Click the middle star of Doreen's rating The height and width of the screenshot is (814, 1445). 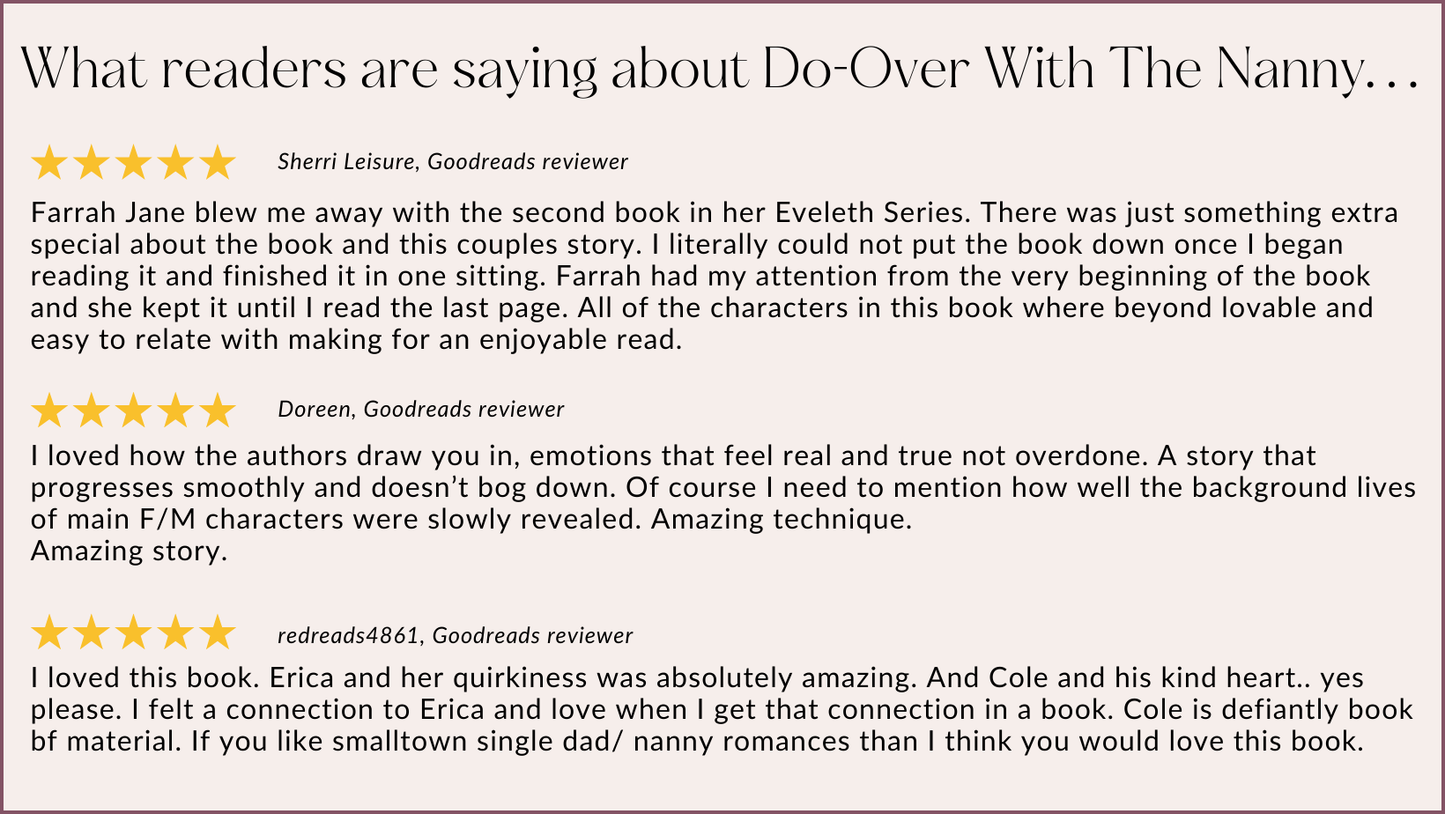coord(133,410)
